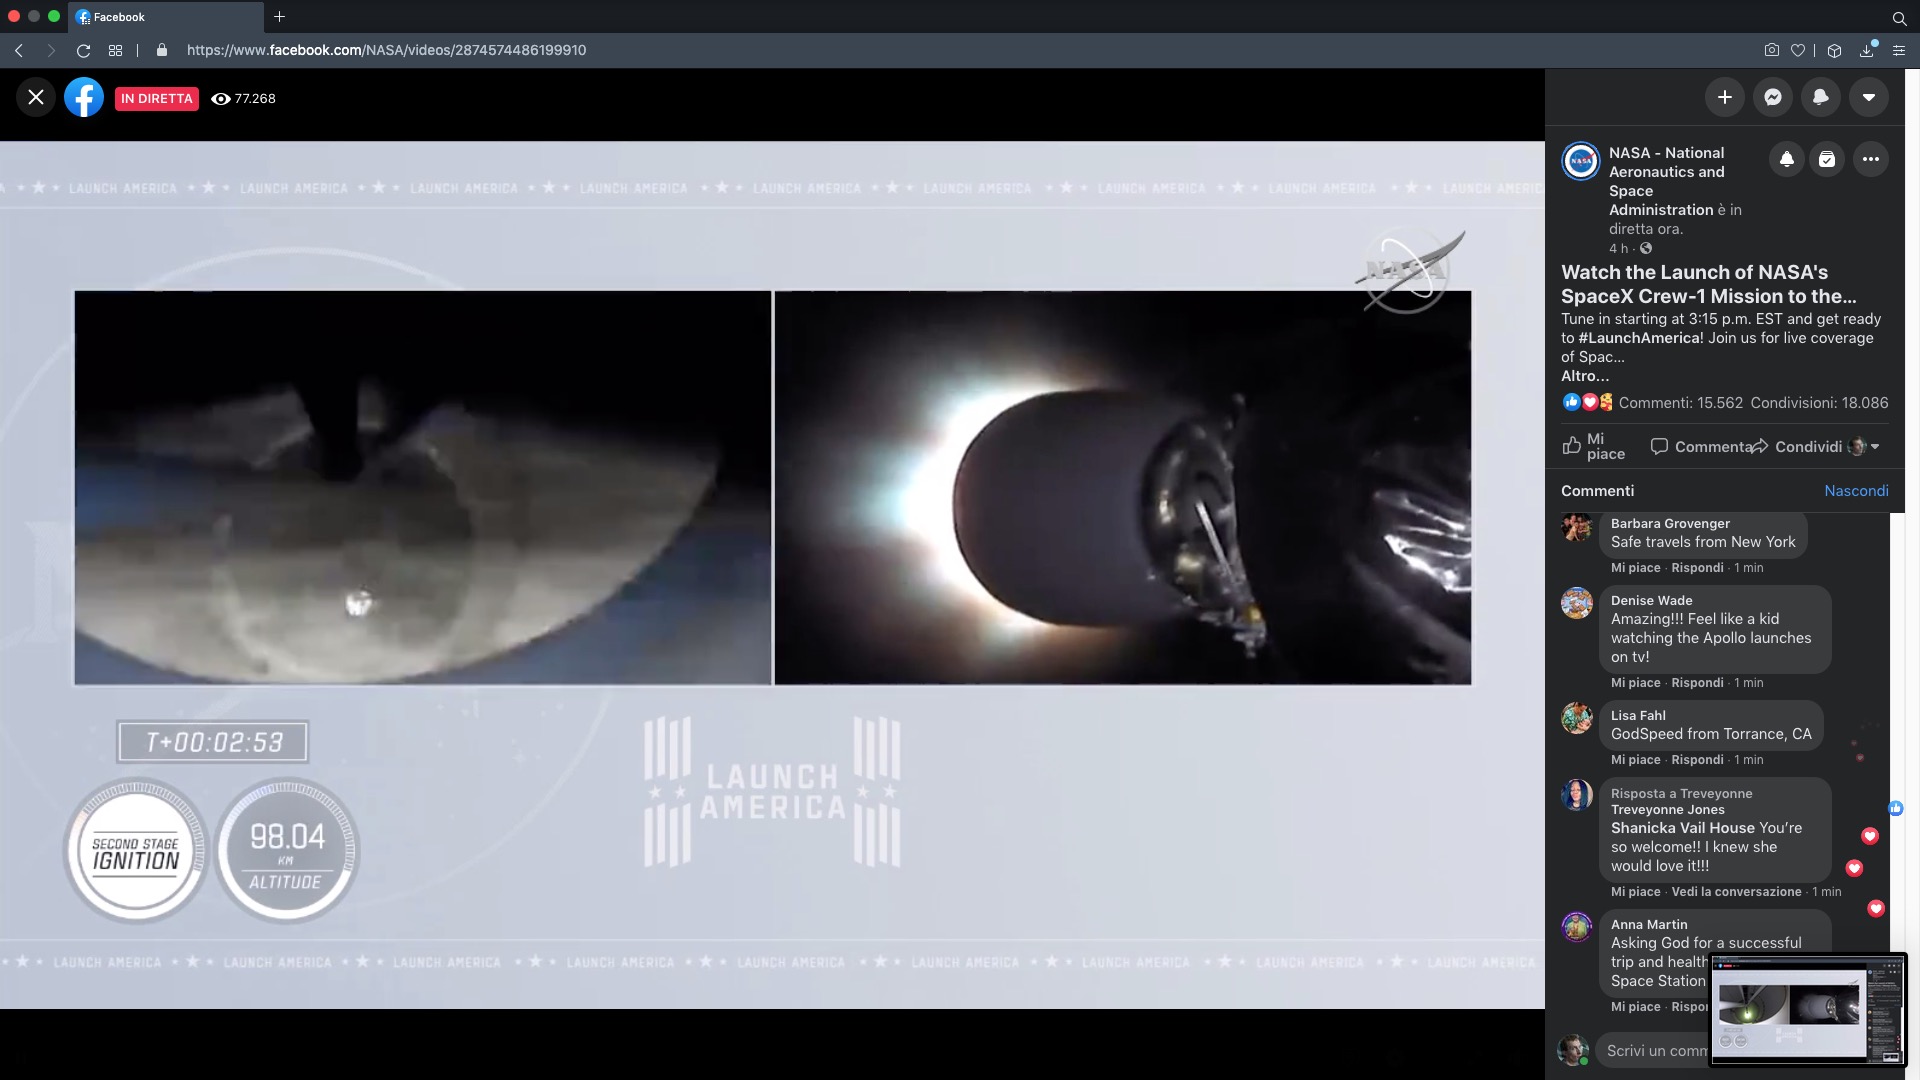Click the Scrivi un commento field
Image resolution: width=1920 pixels, height=1080 pixels.
(x=1652, y=1051)
